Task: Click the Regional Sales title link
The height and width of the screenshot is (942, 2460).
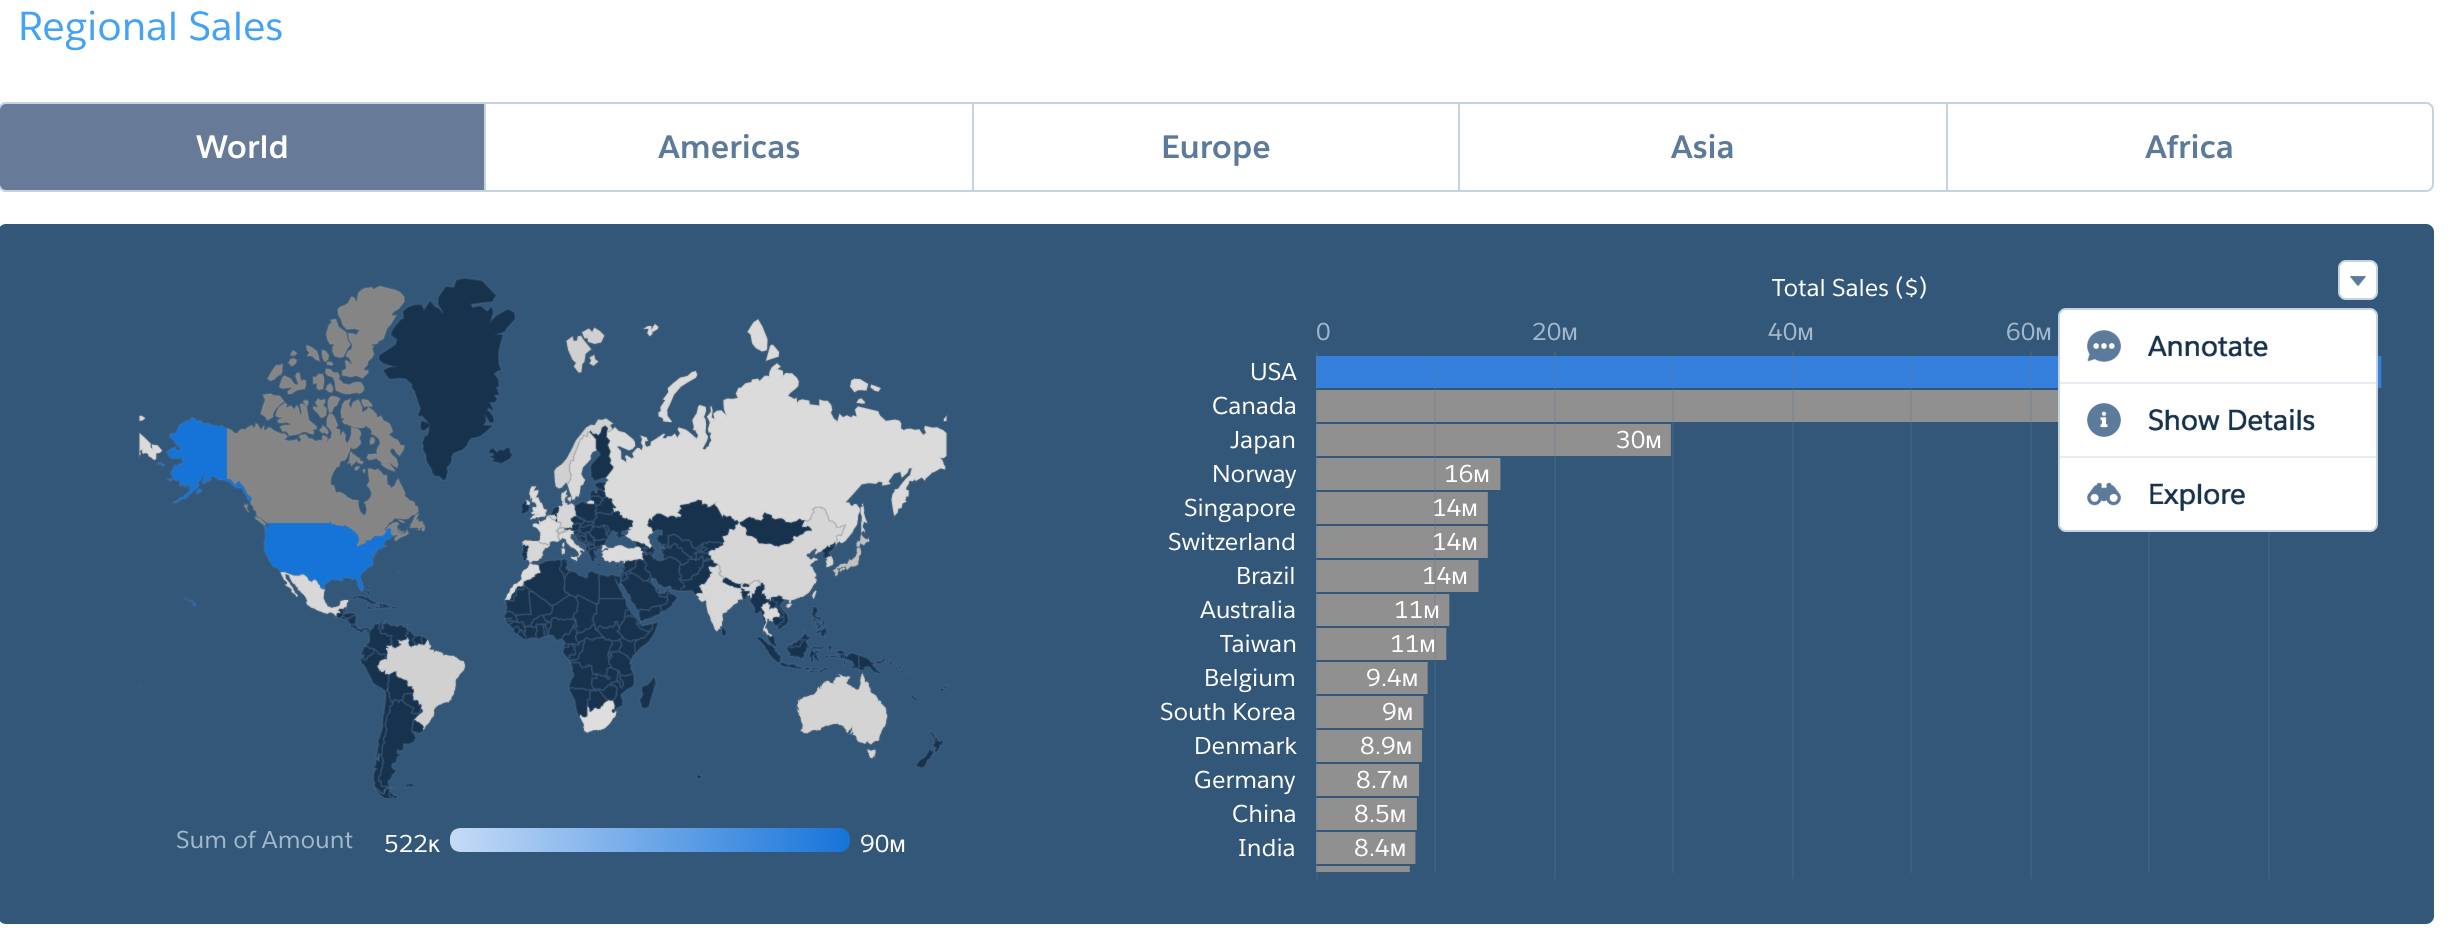Action: (x=152, y=27)
